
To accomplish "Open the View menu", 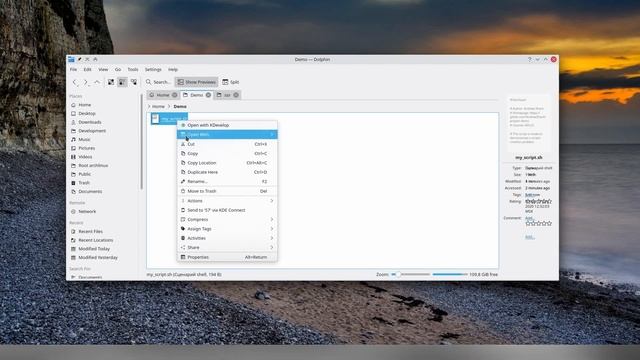I will point(103,69).
